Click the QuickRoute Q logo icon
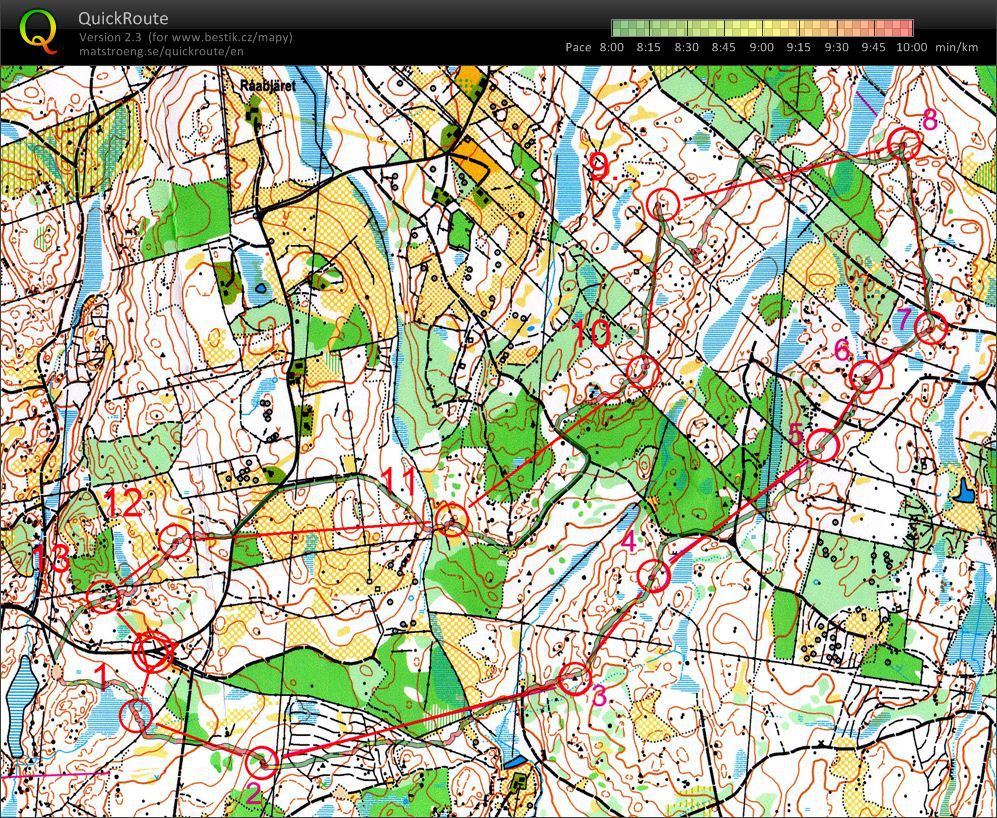Viewport: 997px width, 818px height. coord(38,32)
